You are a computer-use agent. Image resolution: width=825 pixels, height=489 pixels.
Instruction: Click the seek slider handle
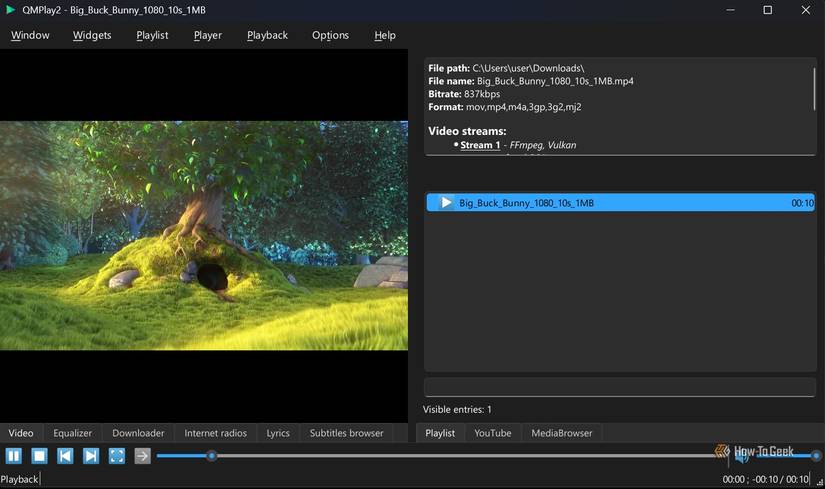point(212,456)
